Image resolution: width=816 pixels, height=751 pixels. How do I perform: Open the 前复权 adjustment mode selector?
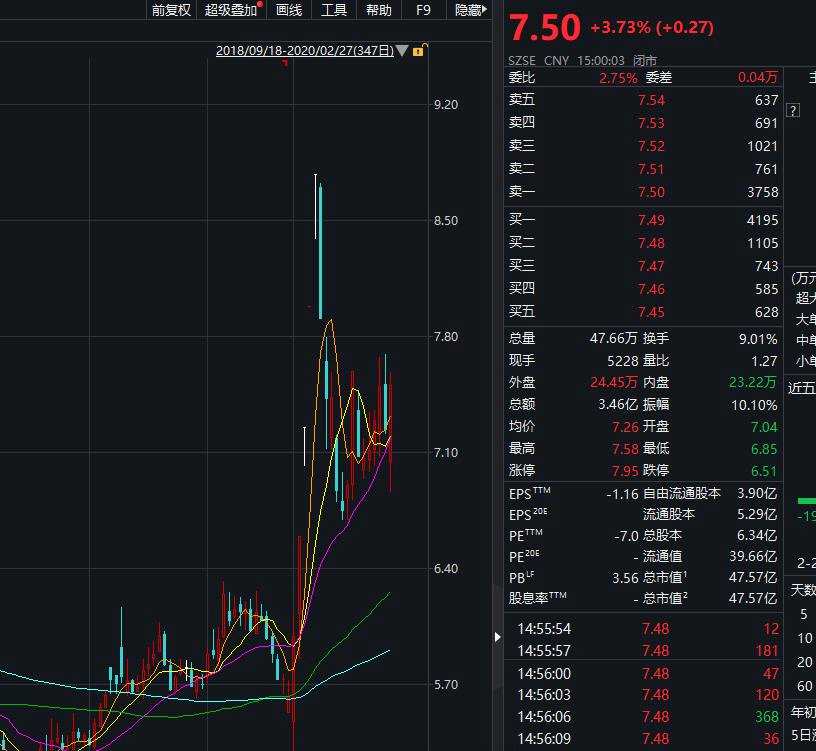[x=171, y=10]
